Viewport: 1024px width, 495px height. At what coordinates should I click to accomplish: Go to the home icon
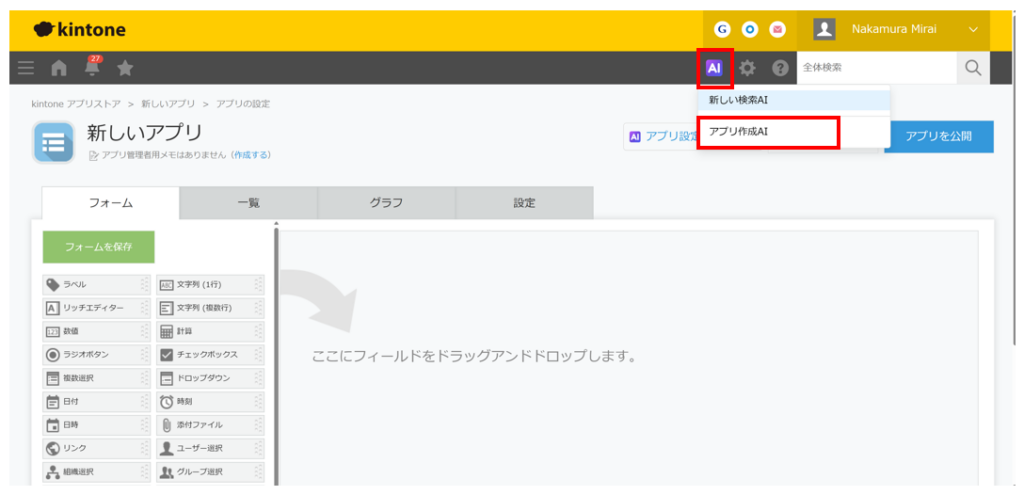tap(59, 68)
